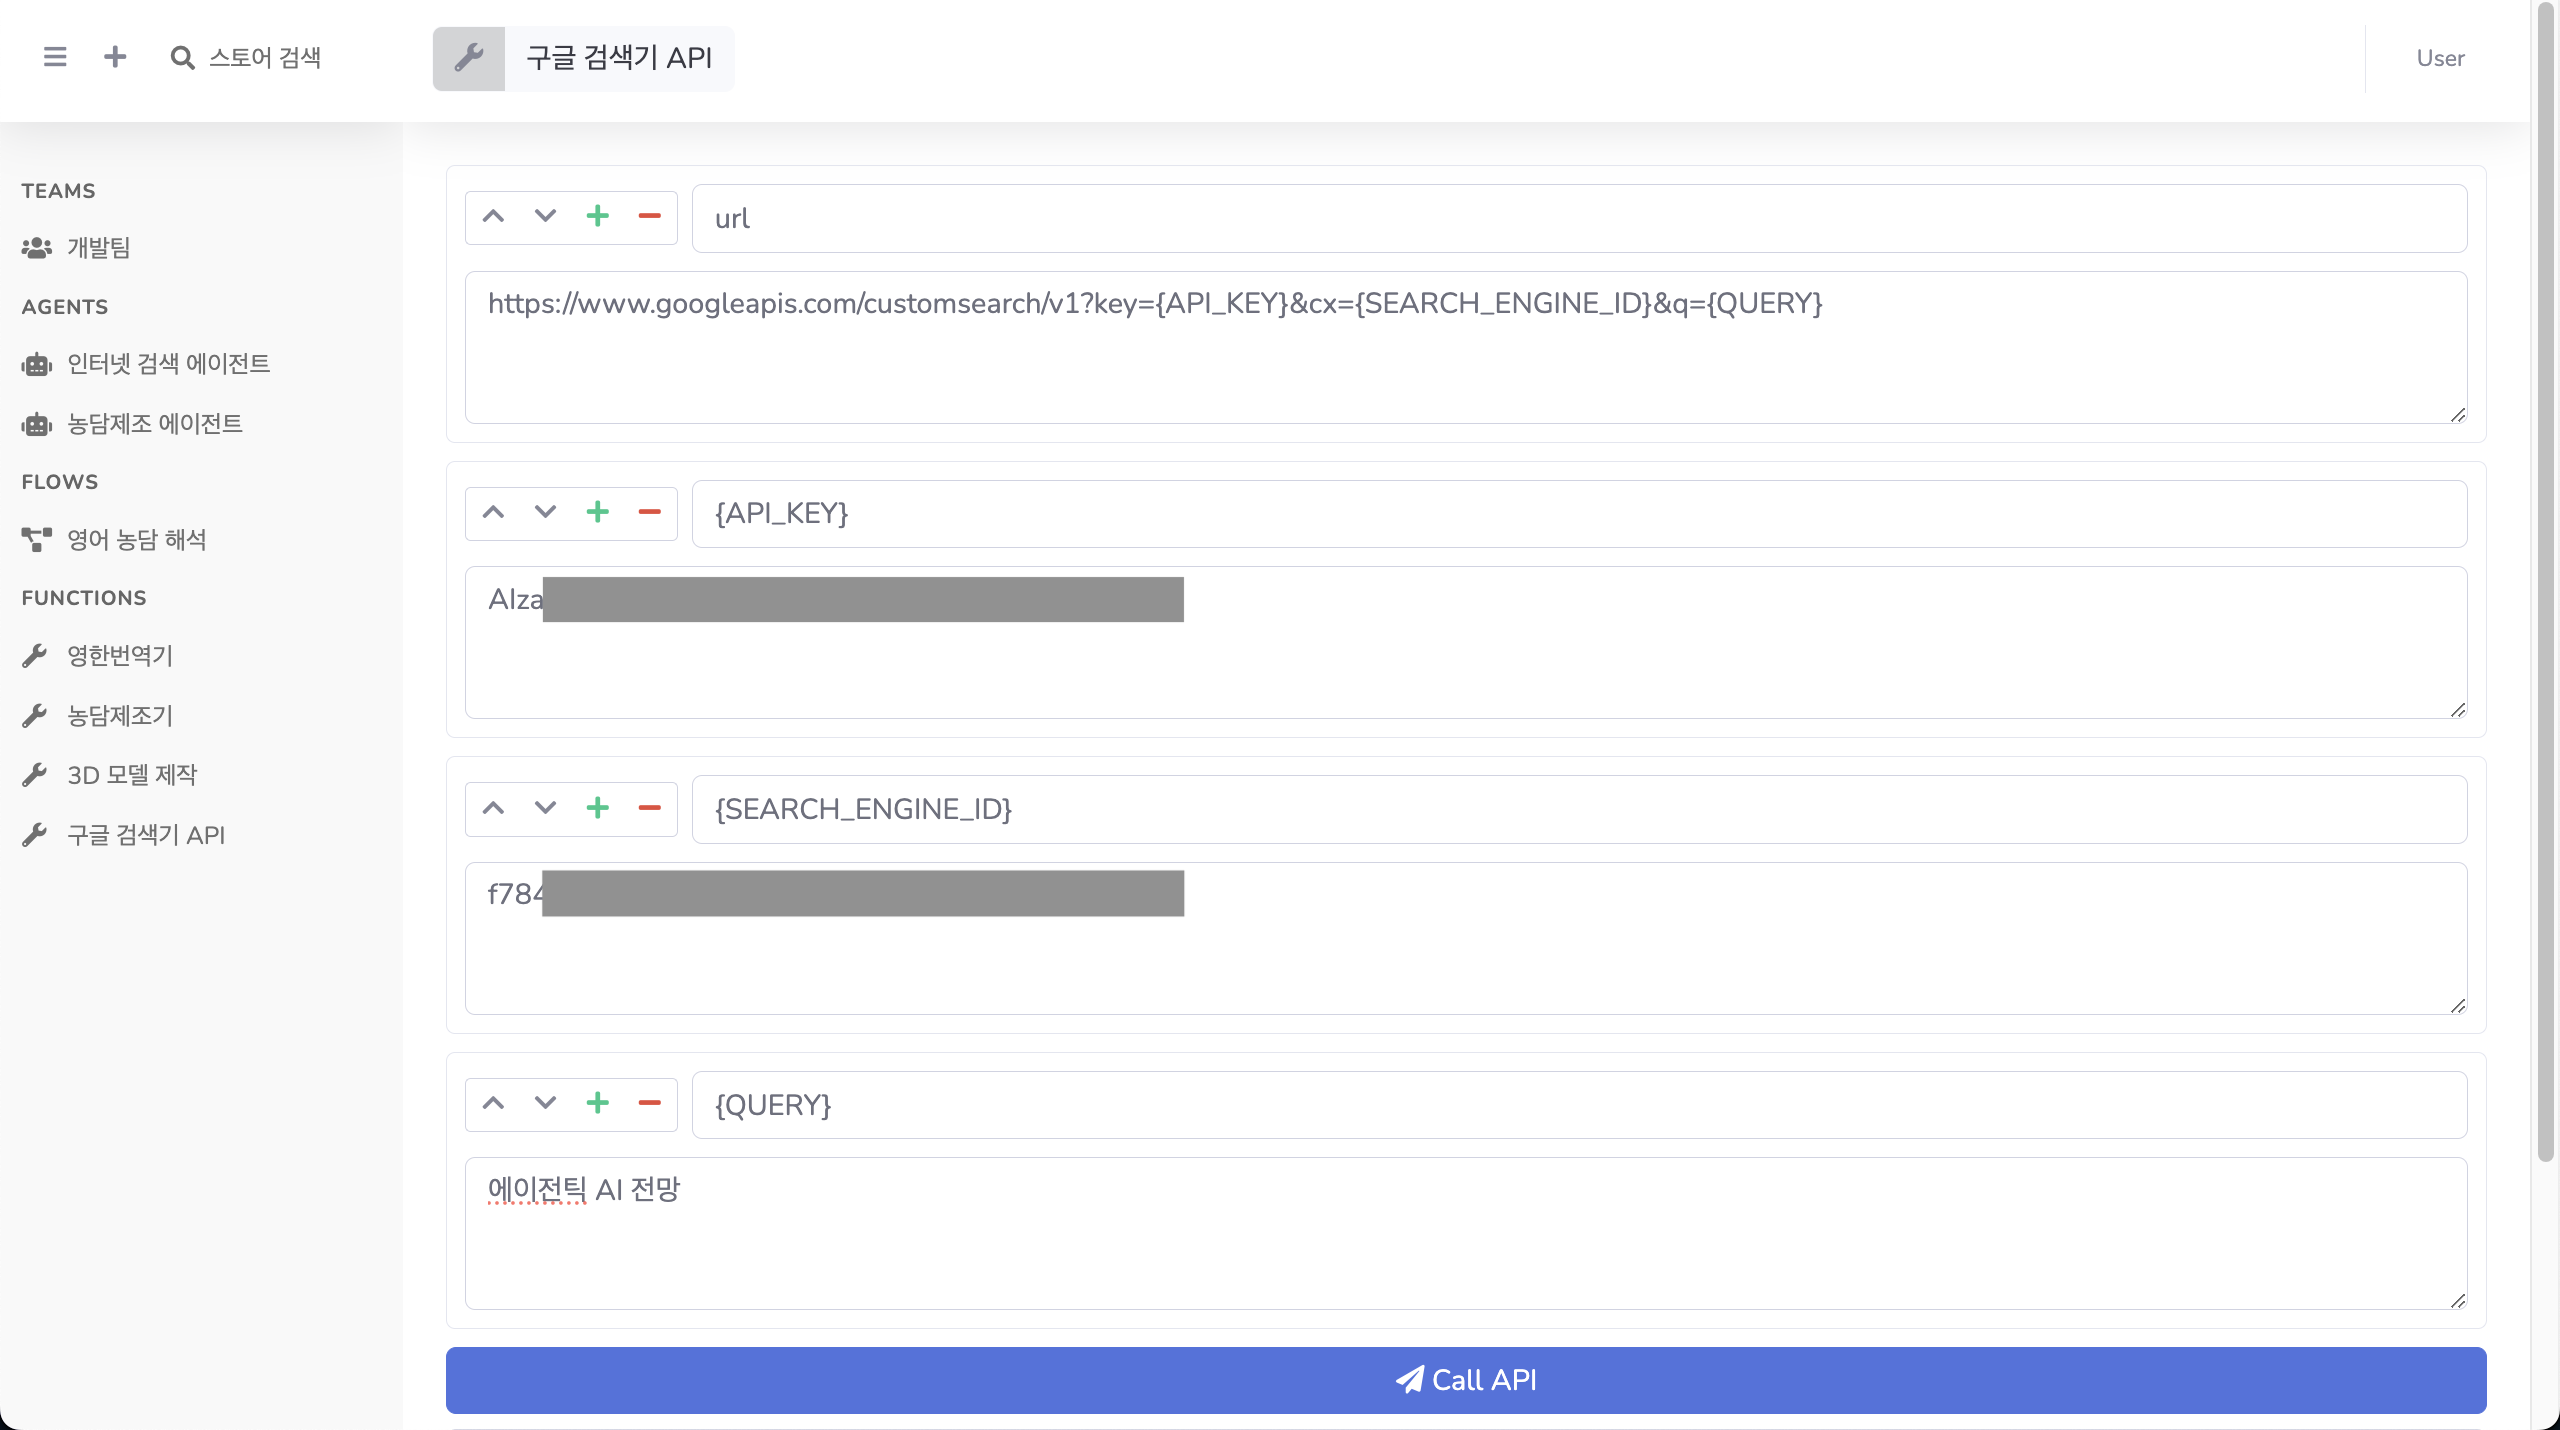Edit the url parameter name field
Viewport: 2560px width, 1430px height.
pyautogui.click(x=1579, y=218)
